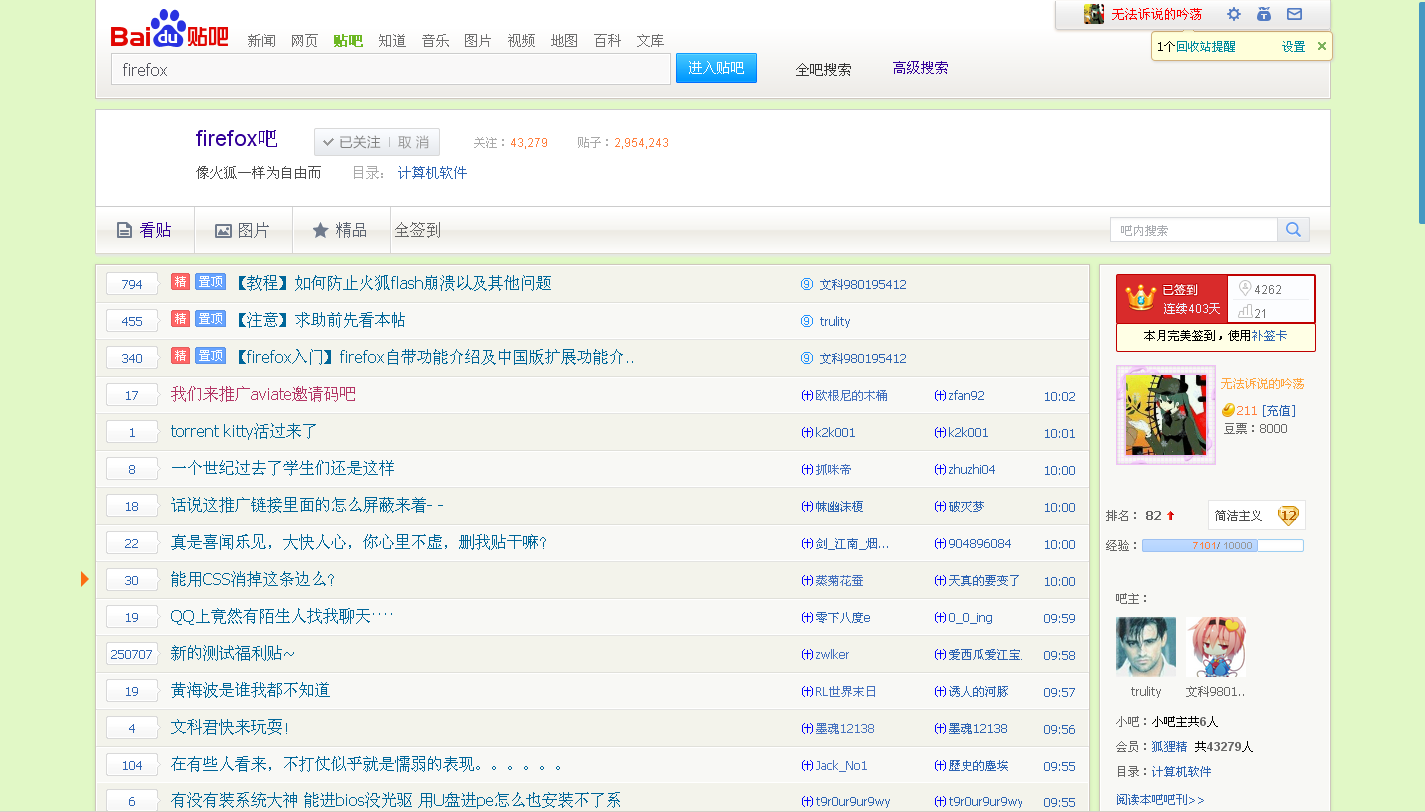Toggle the 已关注 follow button
1425x812 pixels.
tap(351, 142)
